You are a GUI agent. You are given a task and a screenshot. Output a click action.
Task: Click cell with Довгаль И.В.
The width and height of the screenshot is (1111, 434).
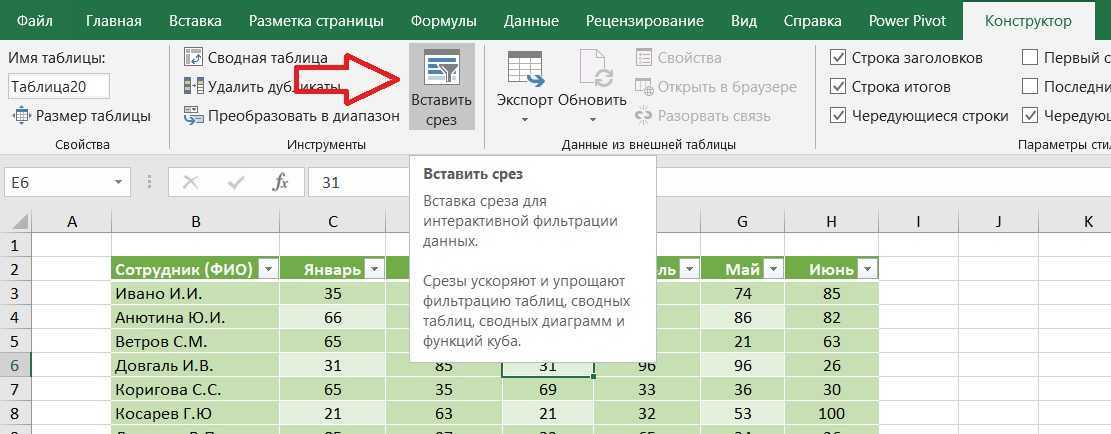(x=196, y=366)
